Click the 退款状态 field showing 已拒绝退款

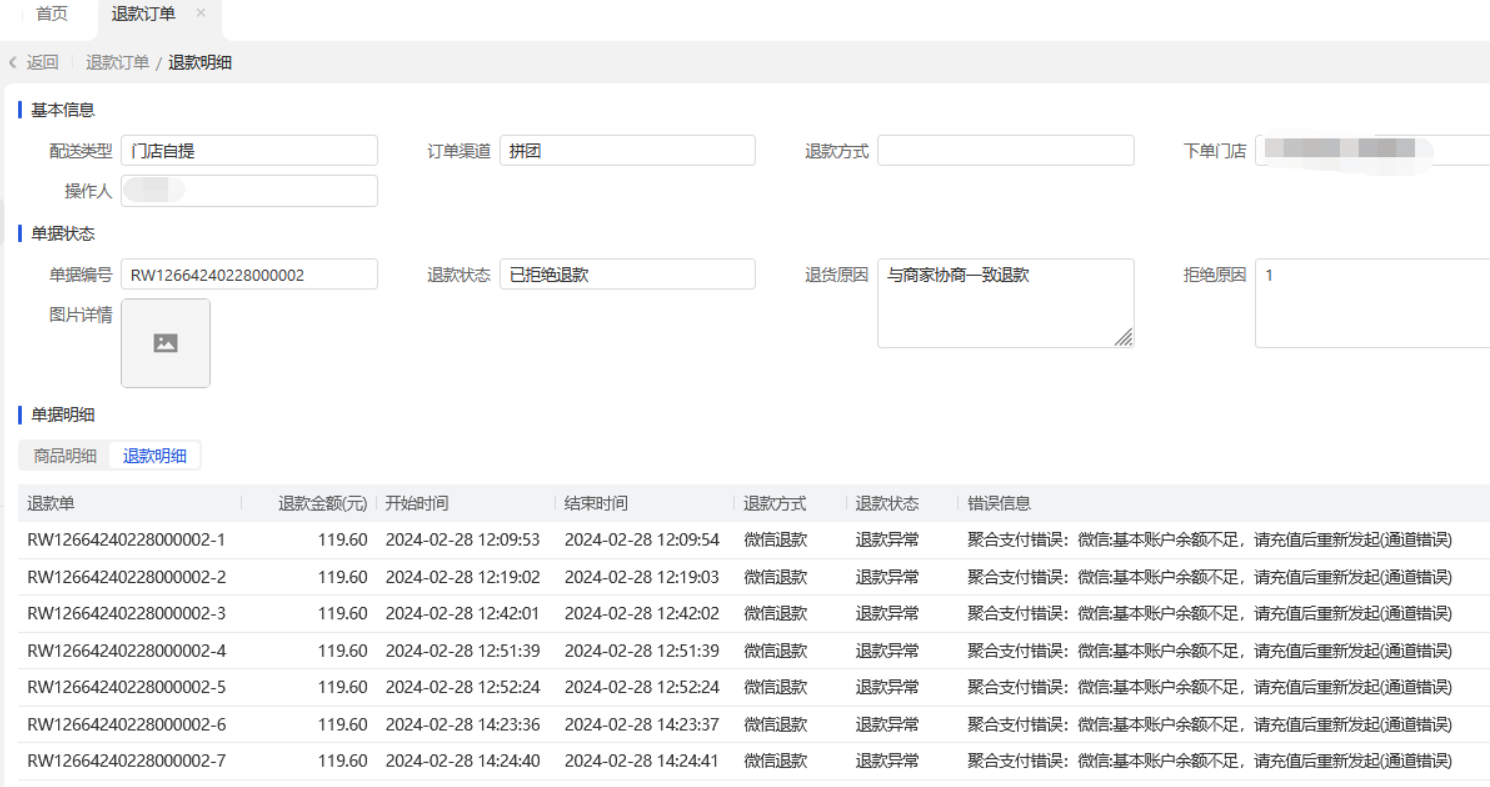click(627, 275)
